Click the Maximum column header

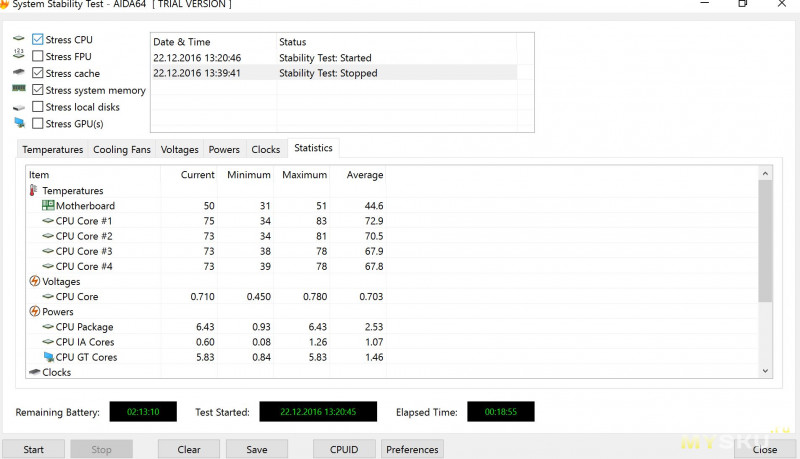(302, 175)
